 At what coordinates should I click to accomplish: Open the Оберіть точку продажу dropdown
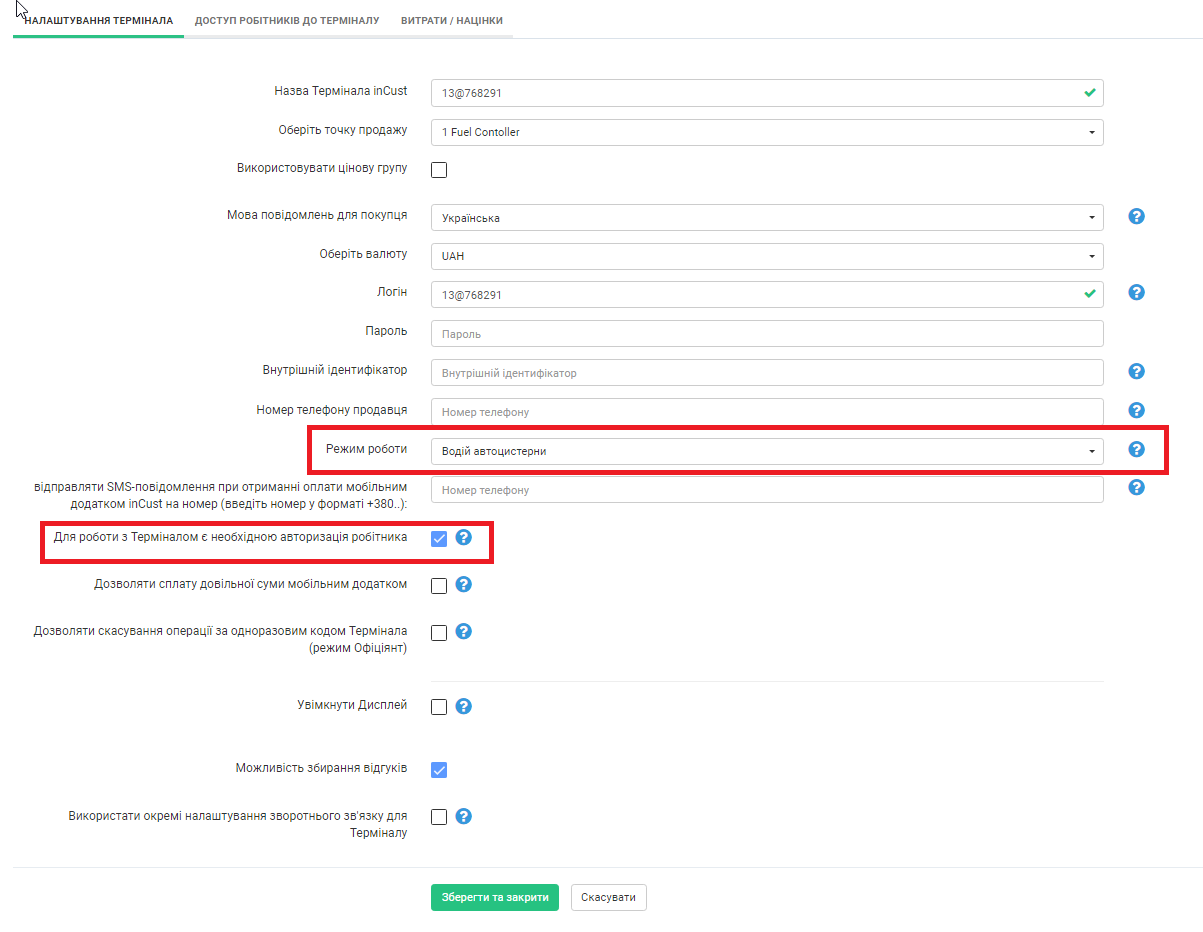coord(767,132)
